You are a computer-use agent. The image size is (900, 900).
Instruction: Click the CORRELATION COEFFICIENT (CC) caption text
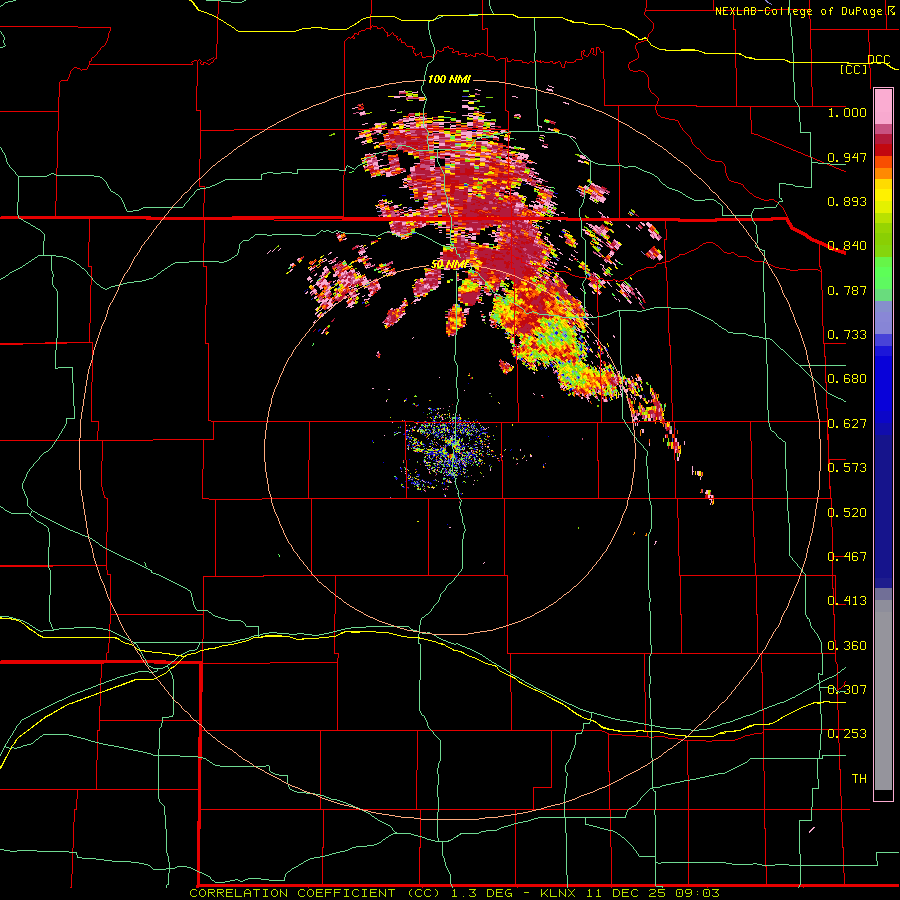(315, 893)
